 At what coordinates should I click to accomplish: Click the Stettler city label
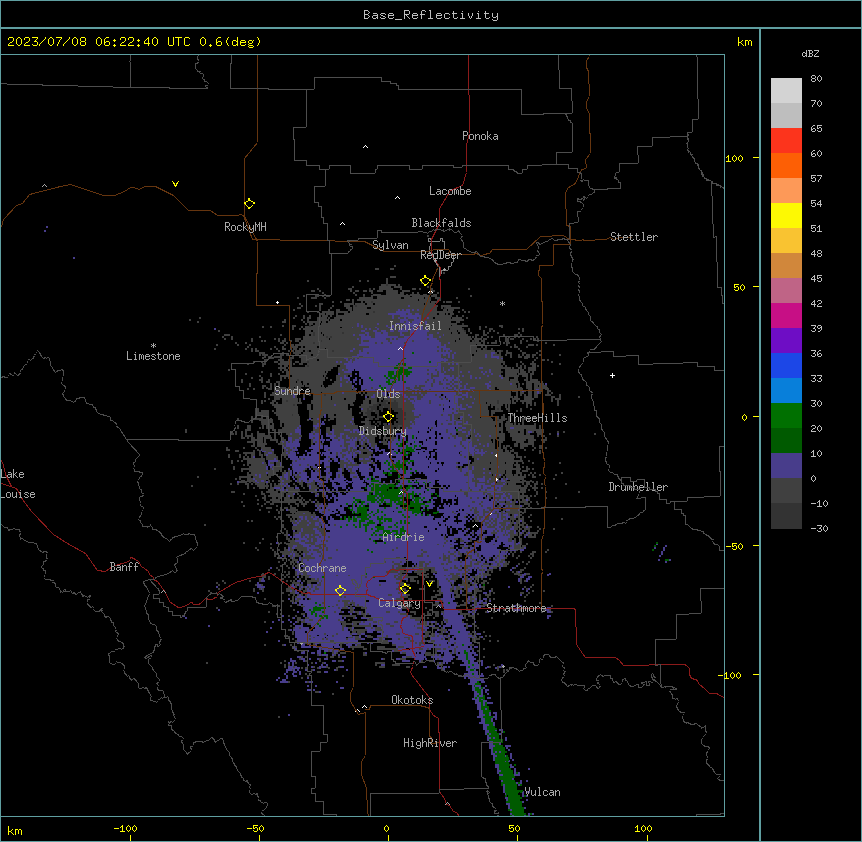[x=633, y=237]
